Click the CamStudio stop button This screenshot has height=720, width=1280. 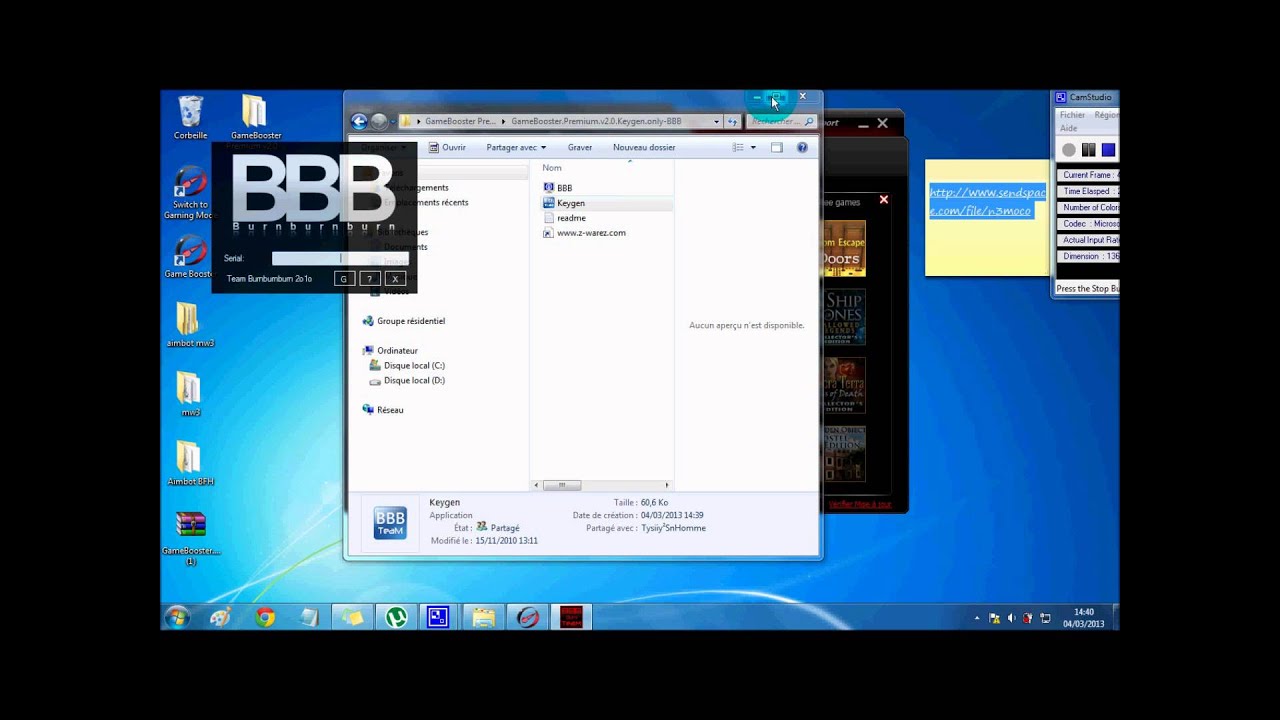tap(1108, 150)
